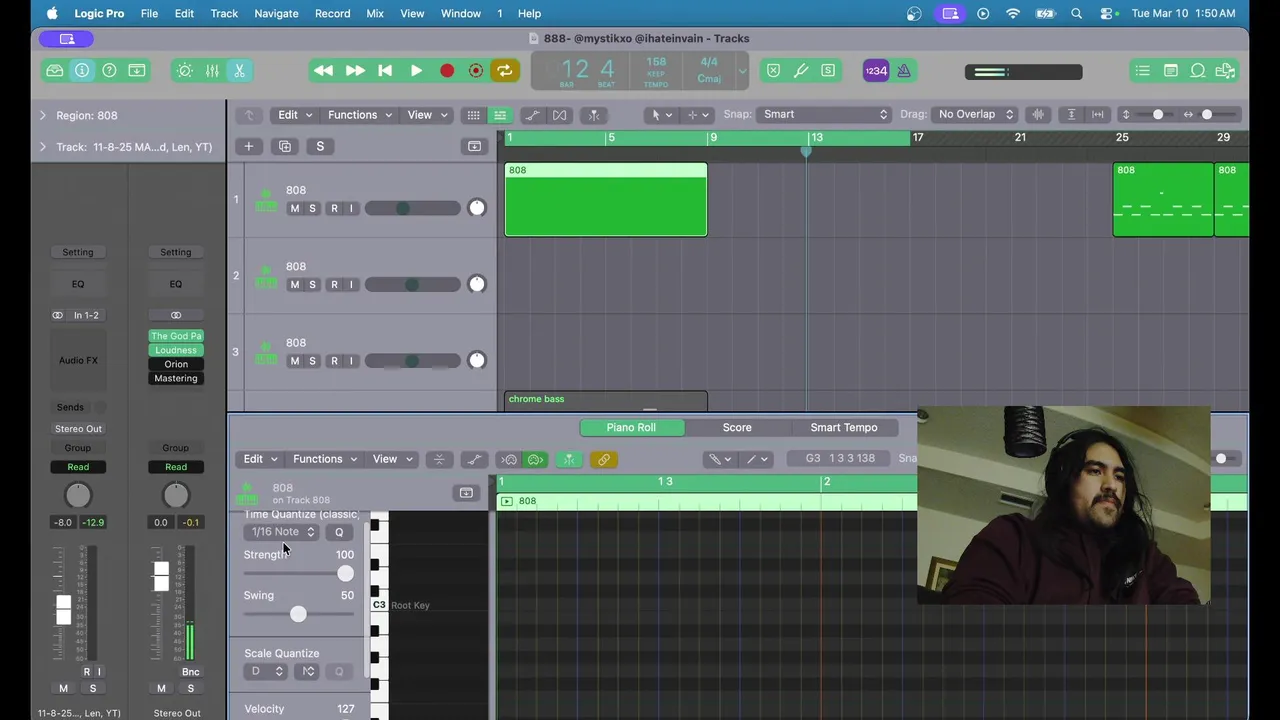The height and width of the screenshot is (720, 1280).
Task: Click the Catch Playhead icon
Action: [x=594, y=115]
